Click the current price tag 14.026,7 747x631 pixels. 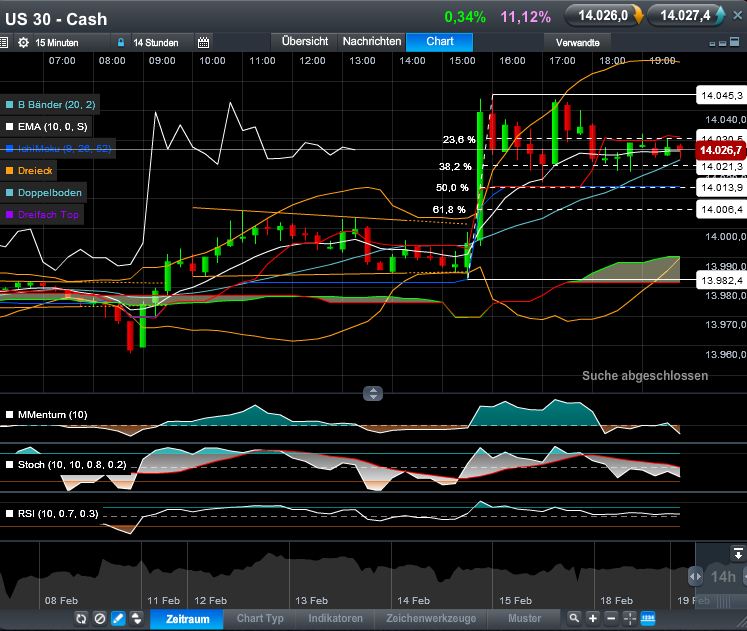click(720, 150)
